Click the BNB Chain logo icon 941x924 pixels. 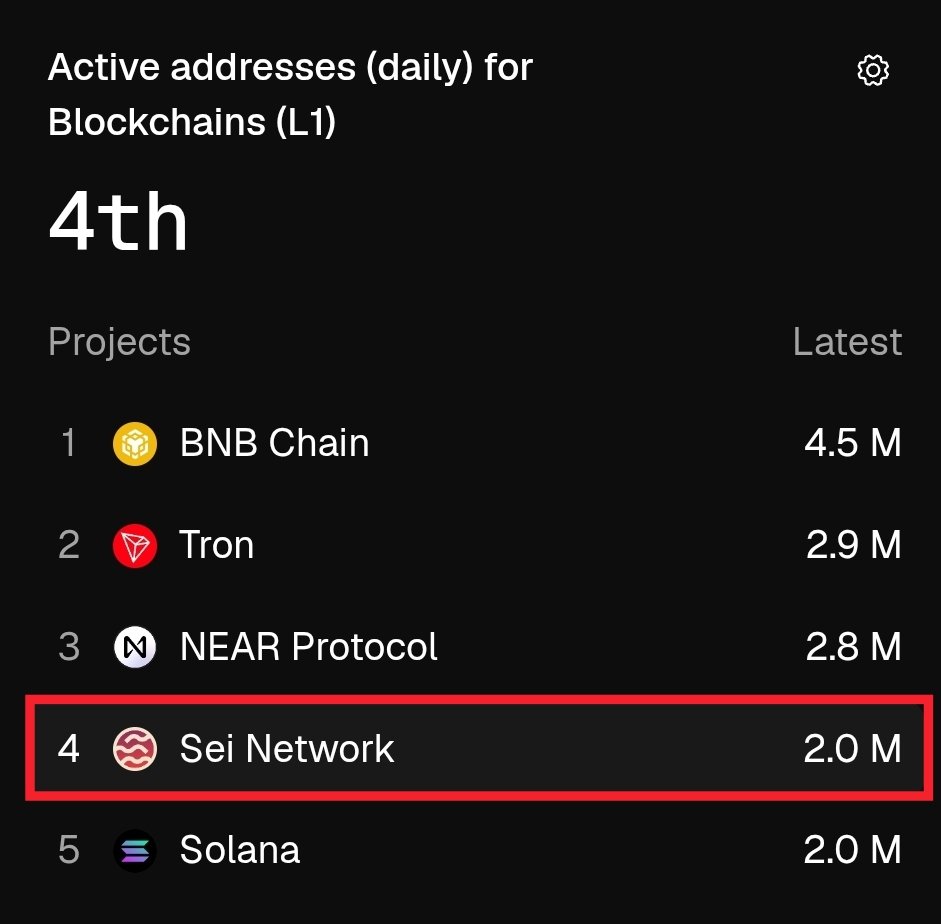(x=135, y=443)
